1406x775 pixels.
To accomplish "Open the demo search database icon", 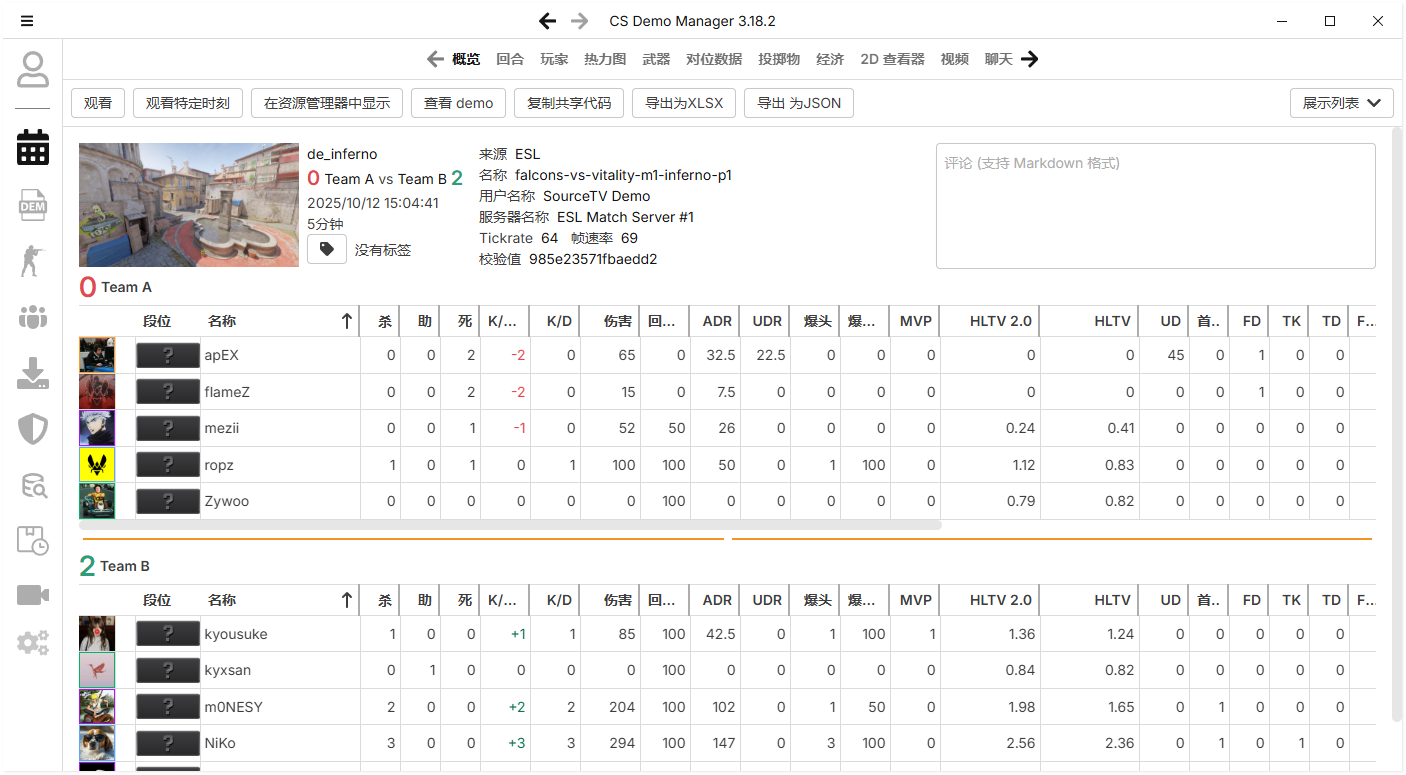I will click(x=33, y=486).
